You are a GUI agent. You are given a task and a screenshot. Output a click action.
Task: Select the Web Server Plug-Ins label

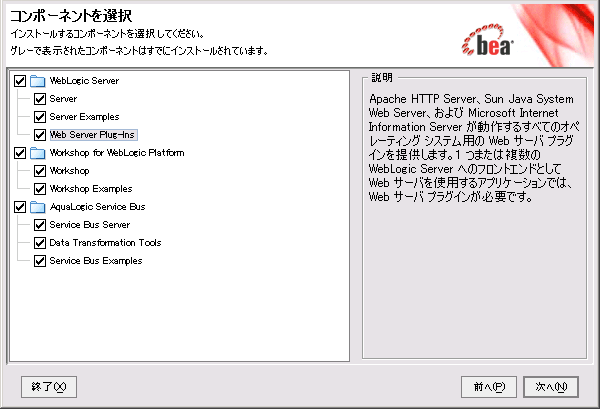[x=93, y=135]
